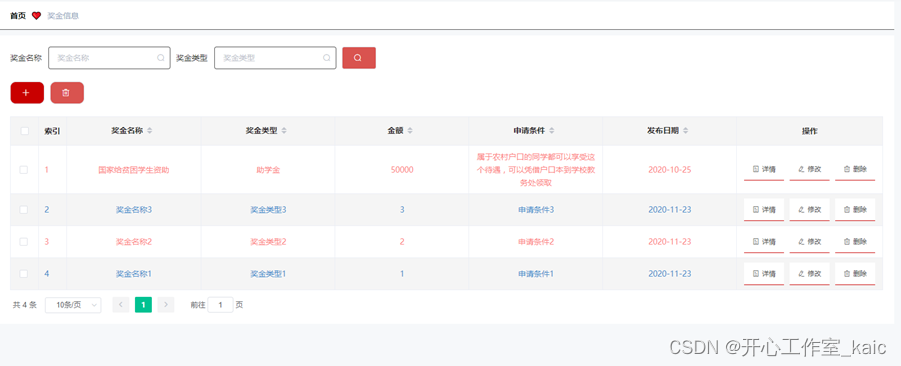Click 修改 for 国家给贫困学生资助 row
The width and height of the screenshot is (901, 366).
coord(809,169)
